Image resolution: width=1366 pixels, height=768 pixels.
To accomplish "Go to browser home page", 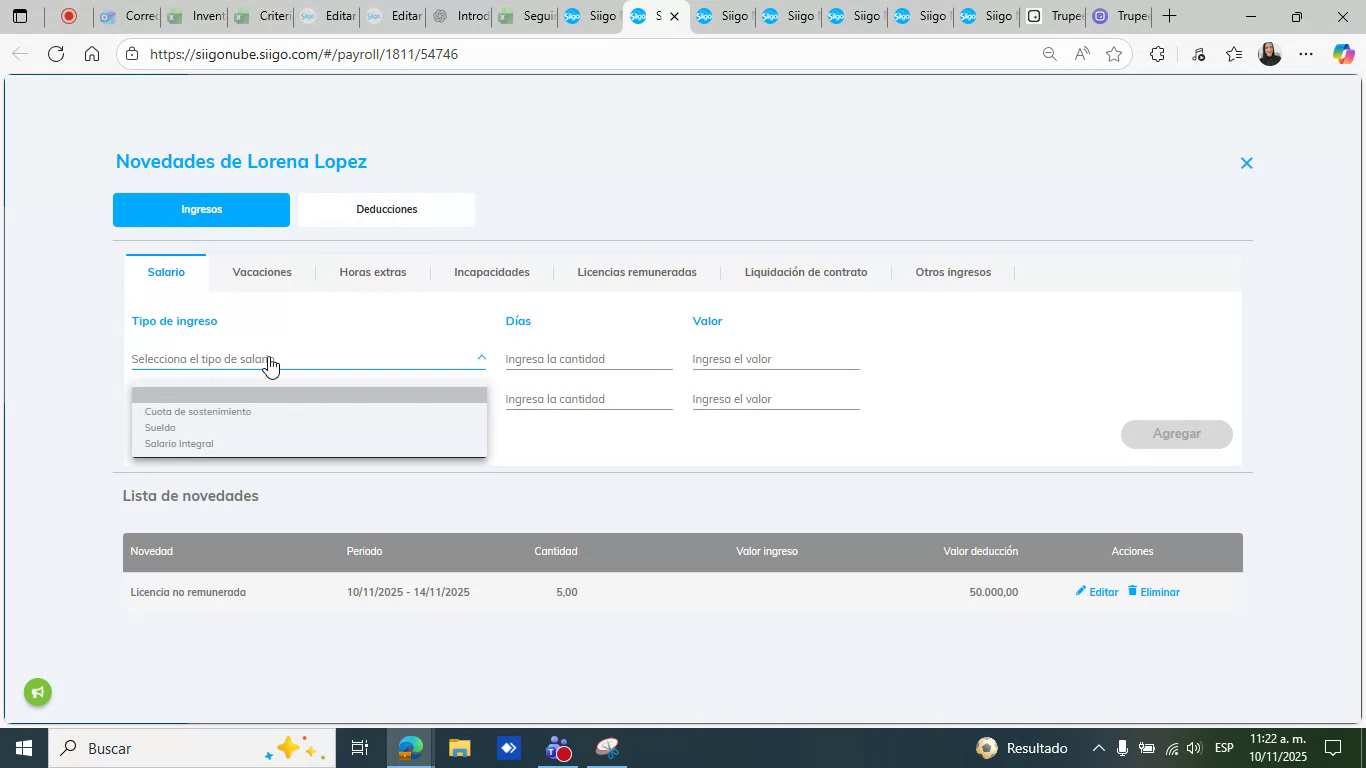I will (92, 54).
